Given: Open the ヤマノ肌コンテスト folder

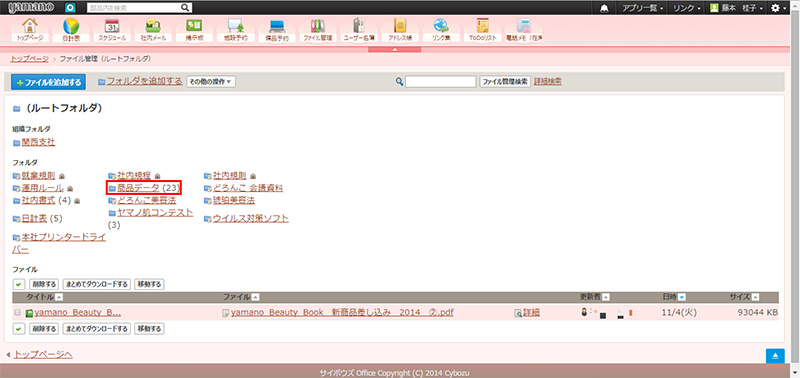Looking at the screenshot, I should coord(155,212).
